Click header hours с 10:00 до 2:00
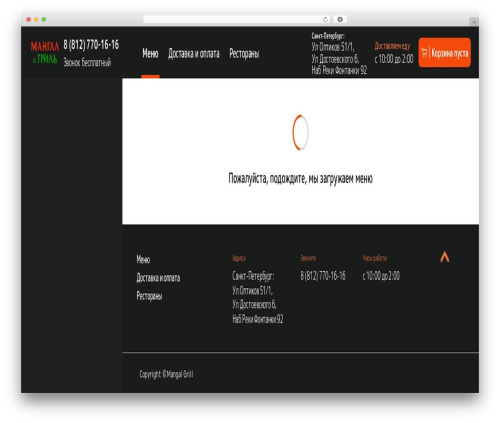500x423 pixels. [394, 59]
